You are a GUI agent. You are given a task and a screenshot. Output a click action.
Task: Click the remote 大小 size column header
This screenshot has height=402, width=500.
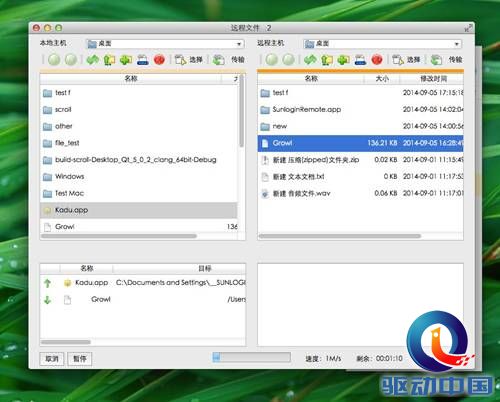(382, 79)
